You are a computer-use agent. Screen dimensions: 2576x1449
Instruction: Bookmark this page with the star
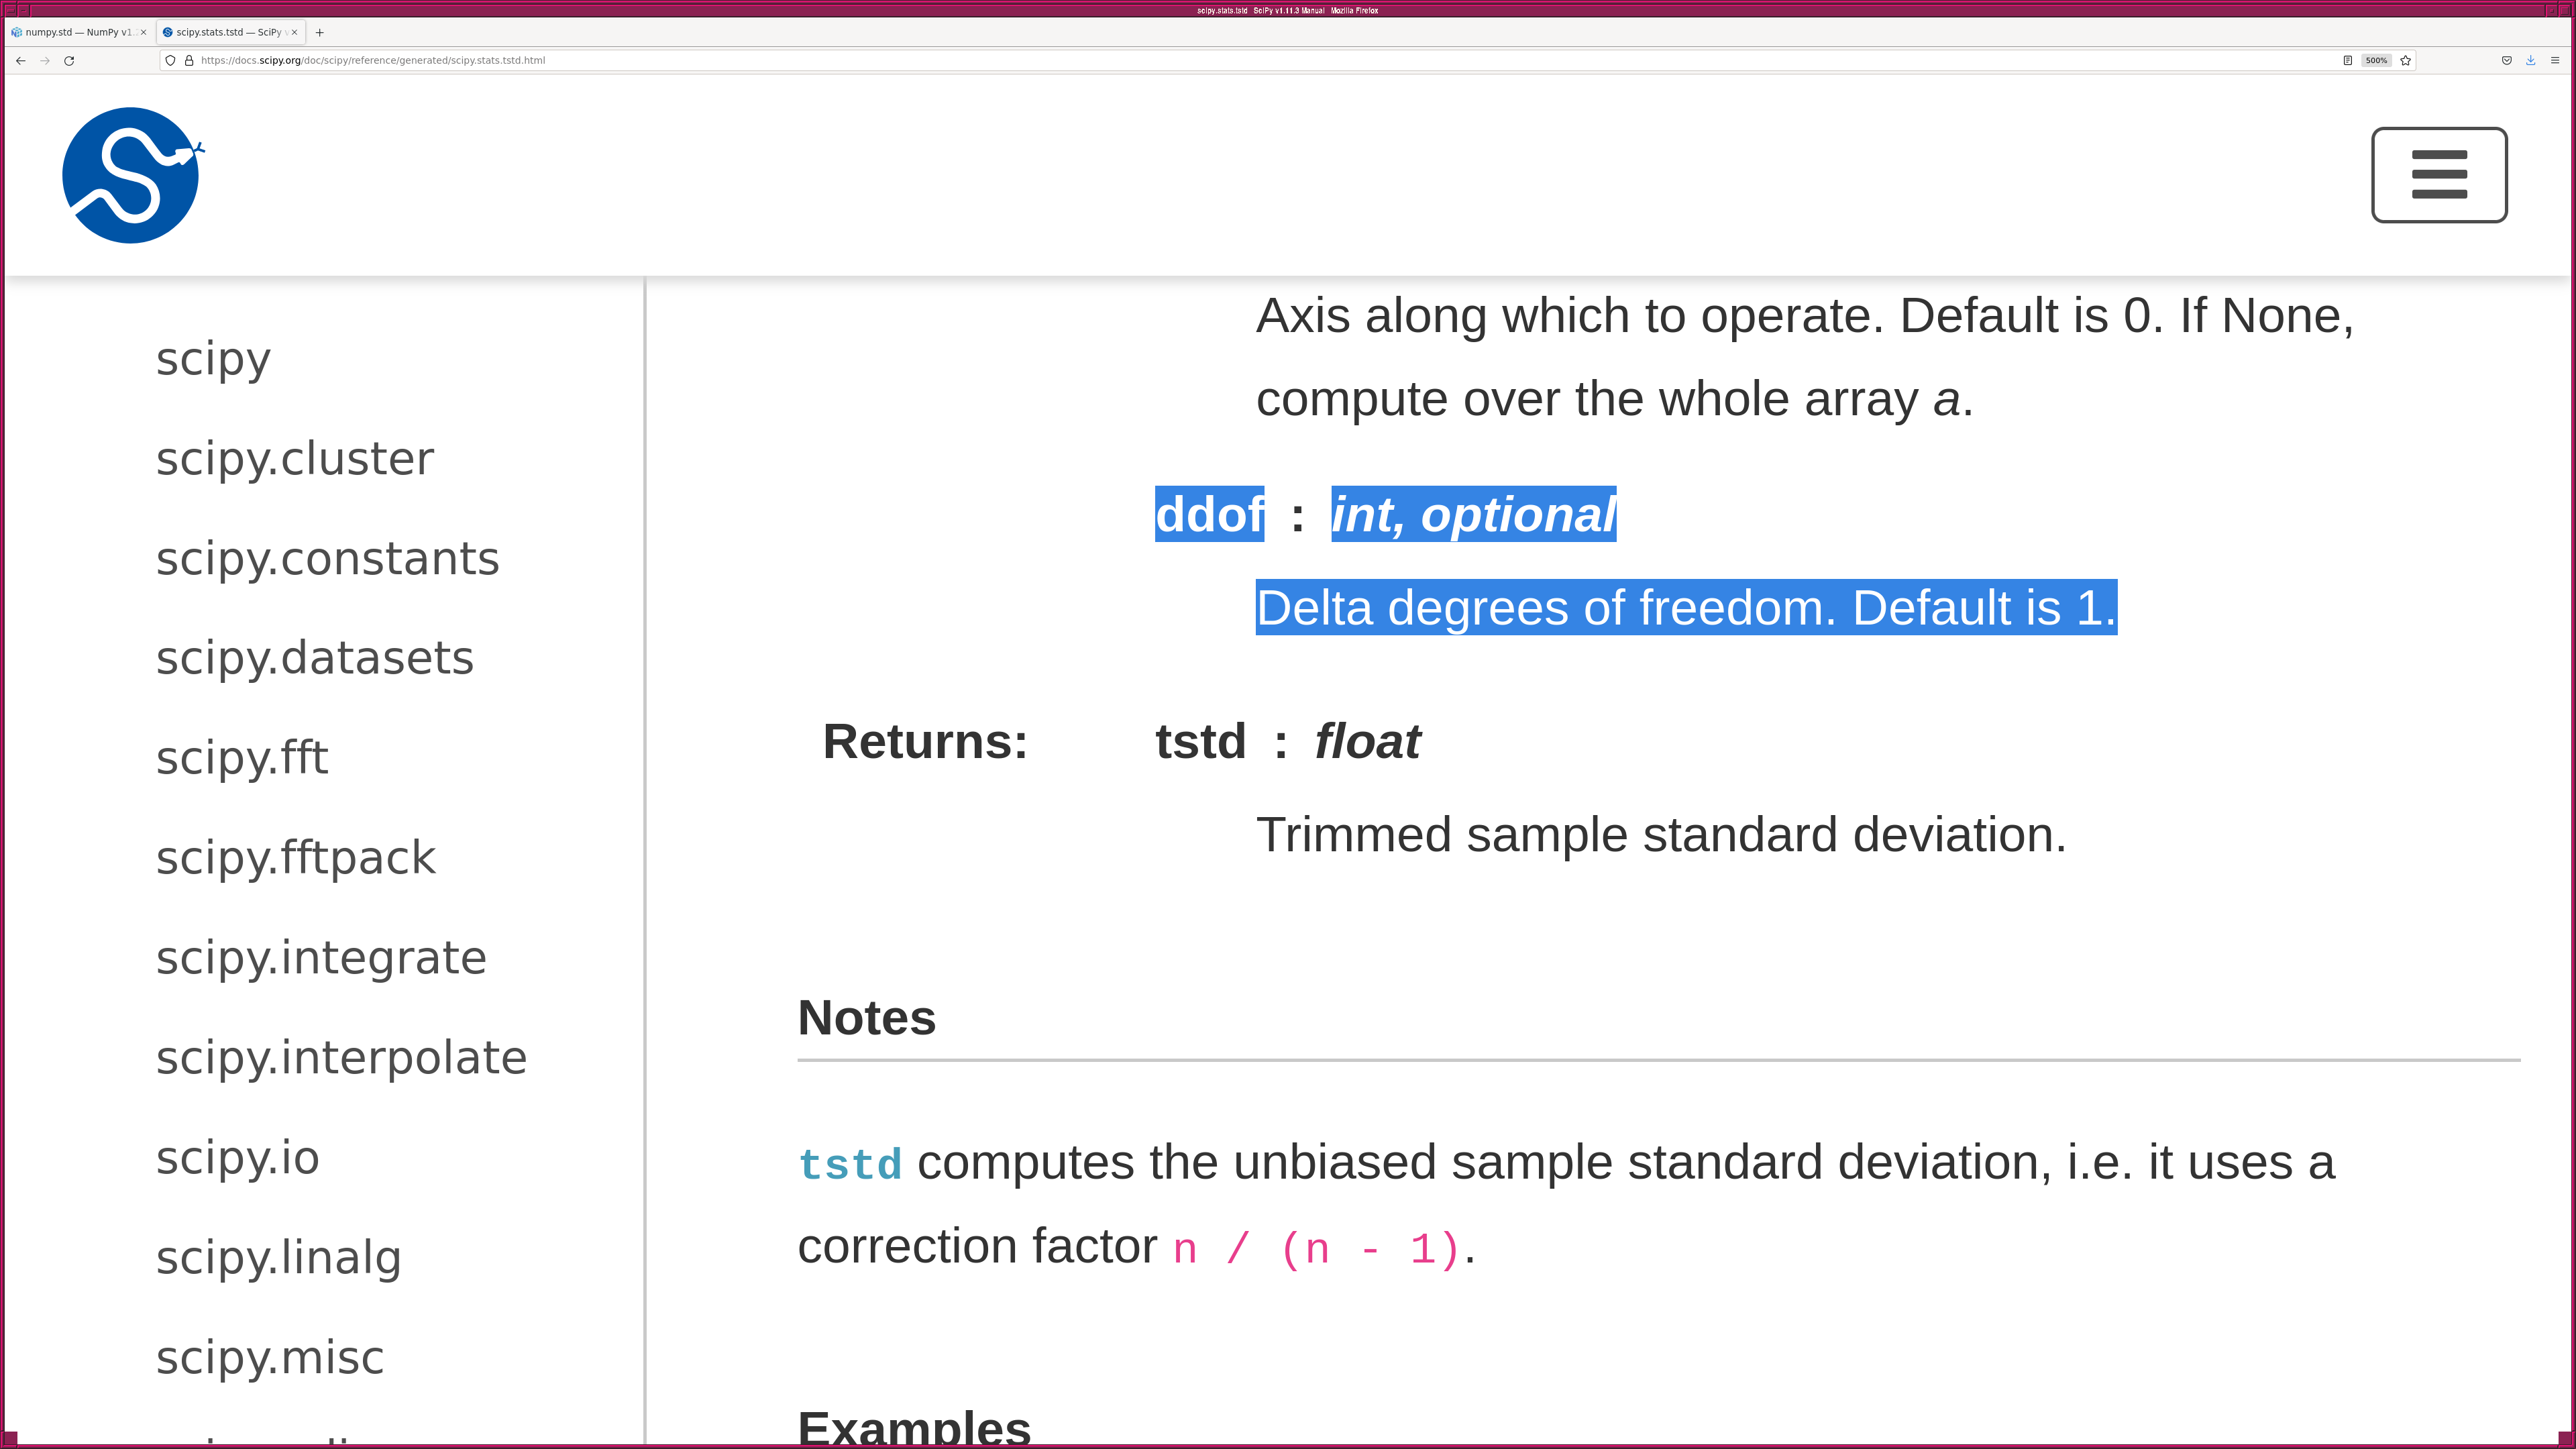coord(2406,61)
